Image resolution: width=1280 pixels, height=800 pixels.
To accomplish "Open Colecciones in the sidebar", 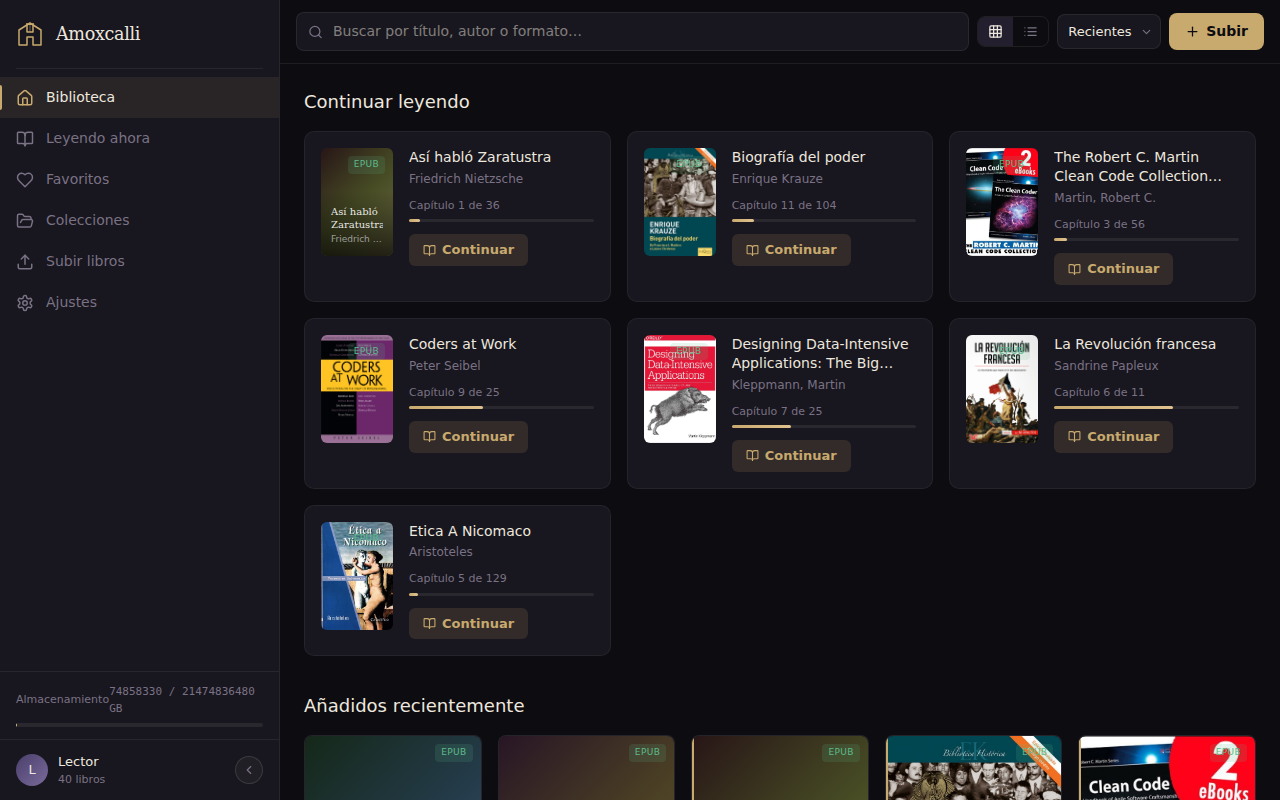I will coord(140,220).
